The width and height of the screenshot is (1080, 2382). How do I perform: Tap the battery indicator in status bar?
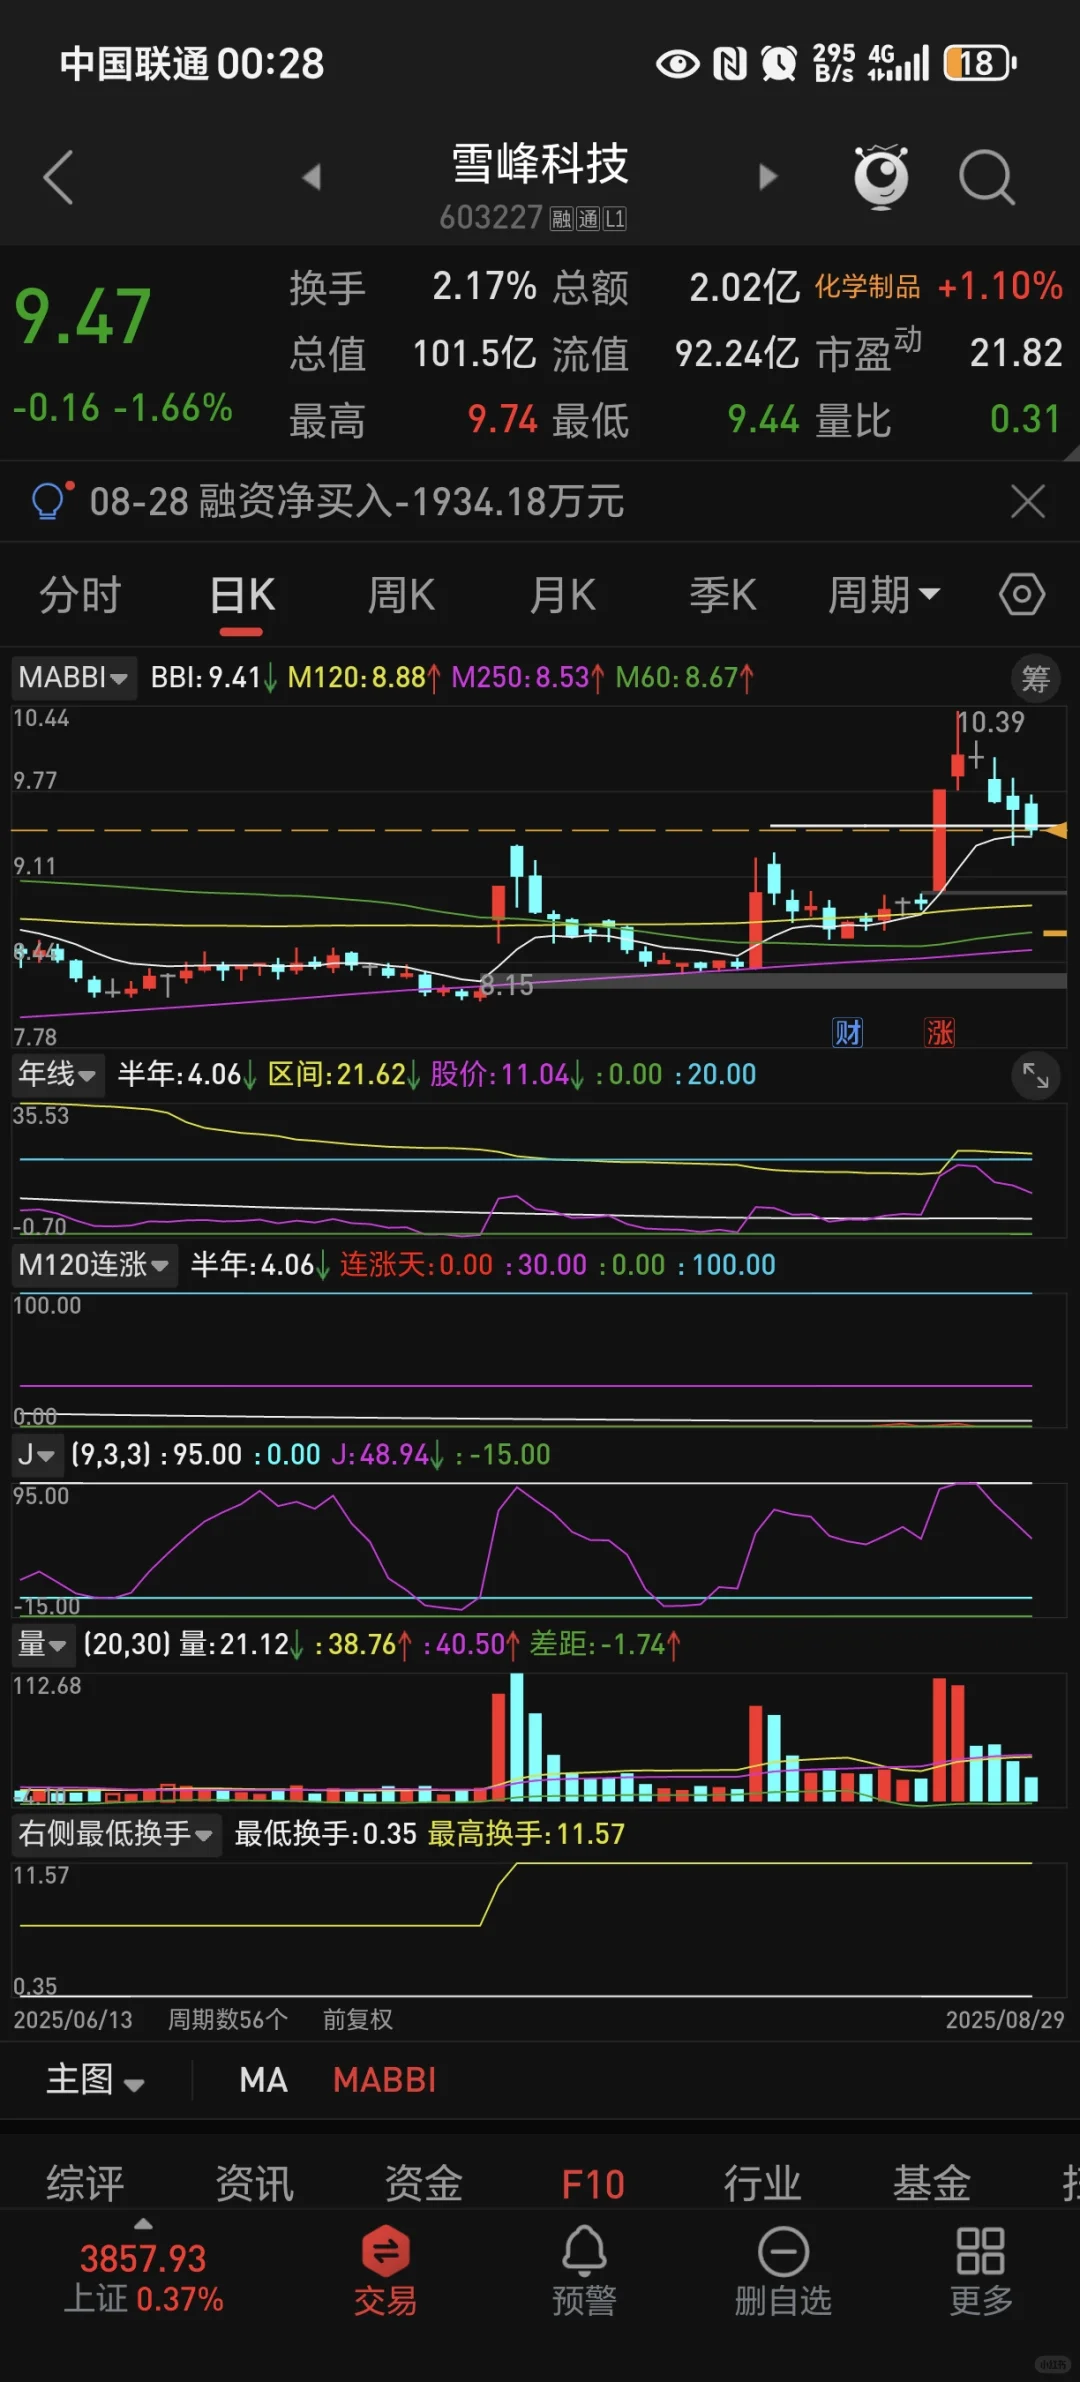(x=979, y=64)
